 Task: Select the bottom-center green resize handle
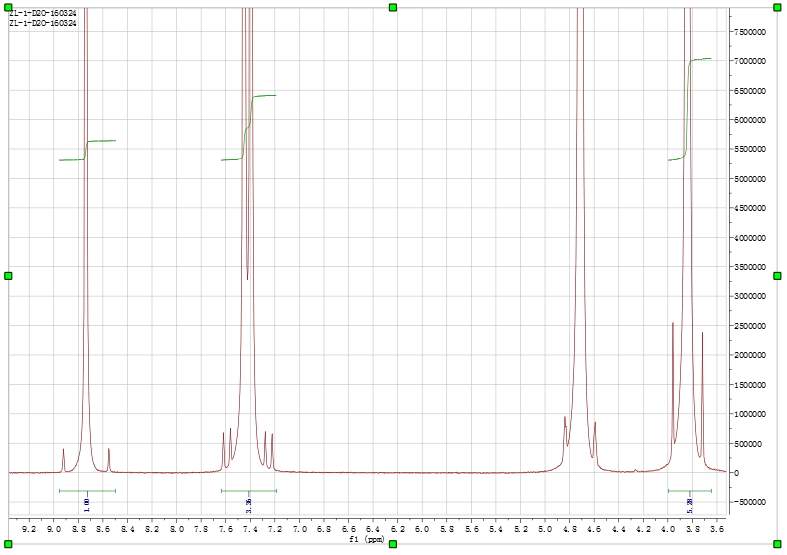(393, 544)
